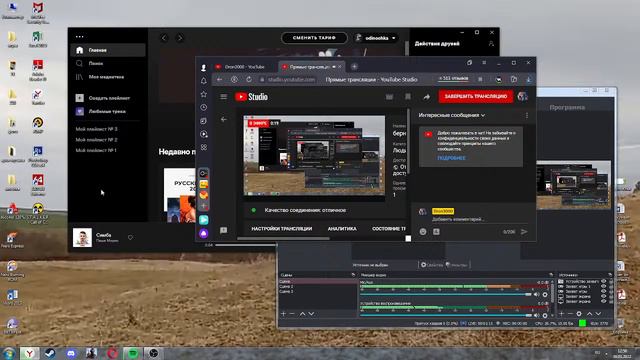Move the OBS scene up
This screenshot has width=640, height=360.
302,314
